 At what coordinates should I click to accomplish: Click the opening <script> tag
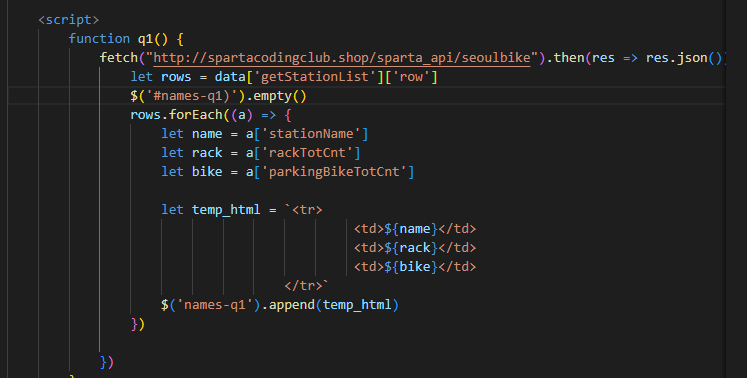[69, 20]
